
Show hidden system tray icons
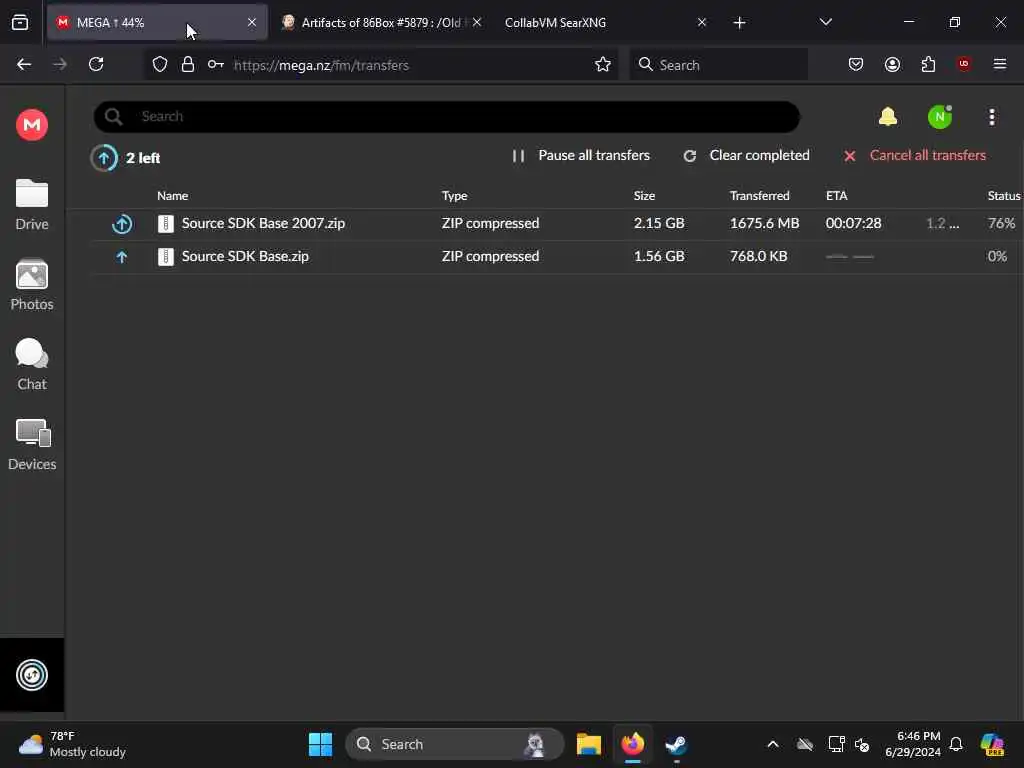click(773, 744)
